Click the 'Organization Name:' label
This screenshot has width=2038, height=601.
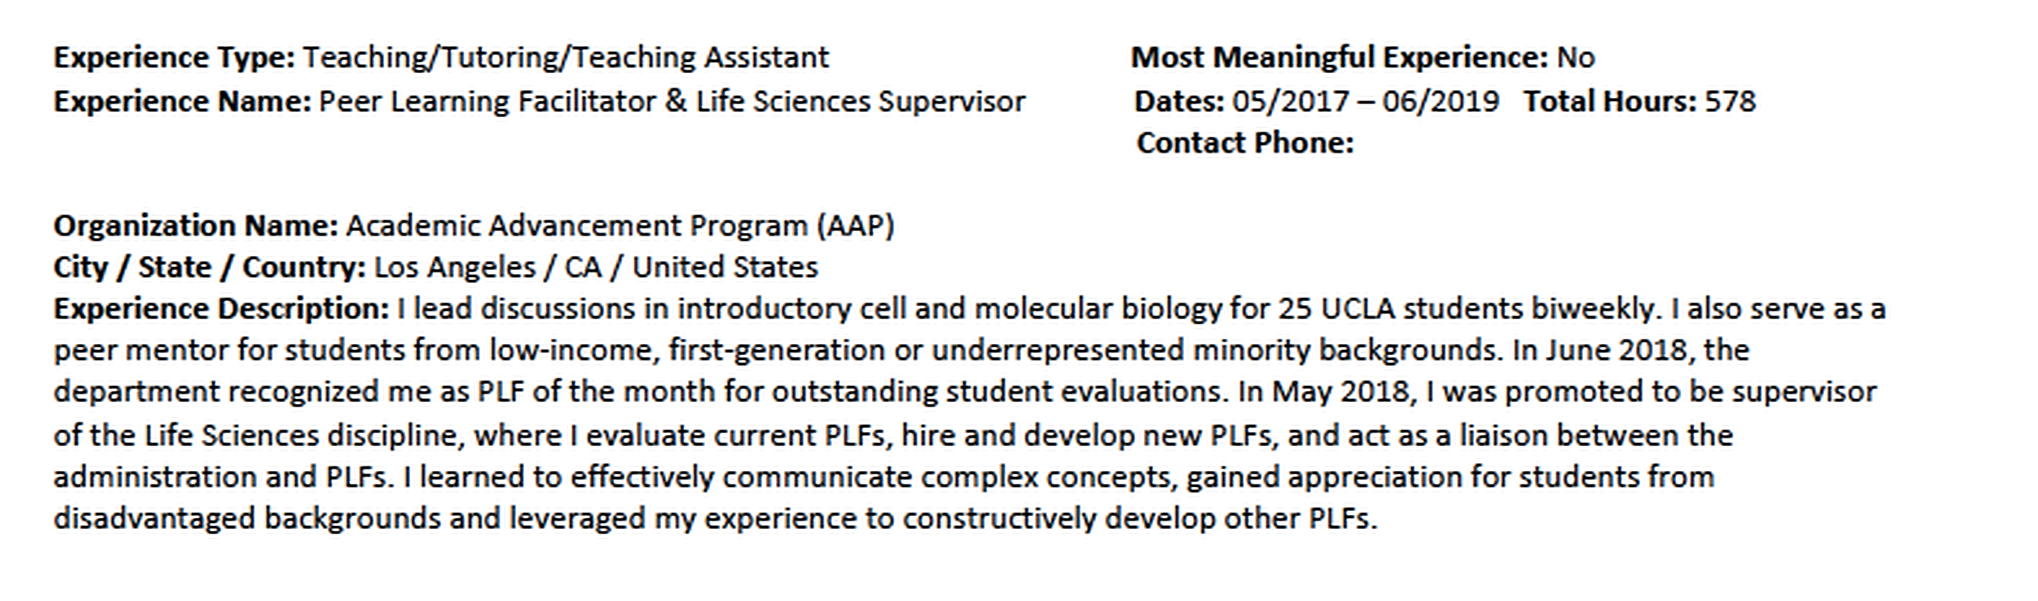point(196,226)
